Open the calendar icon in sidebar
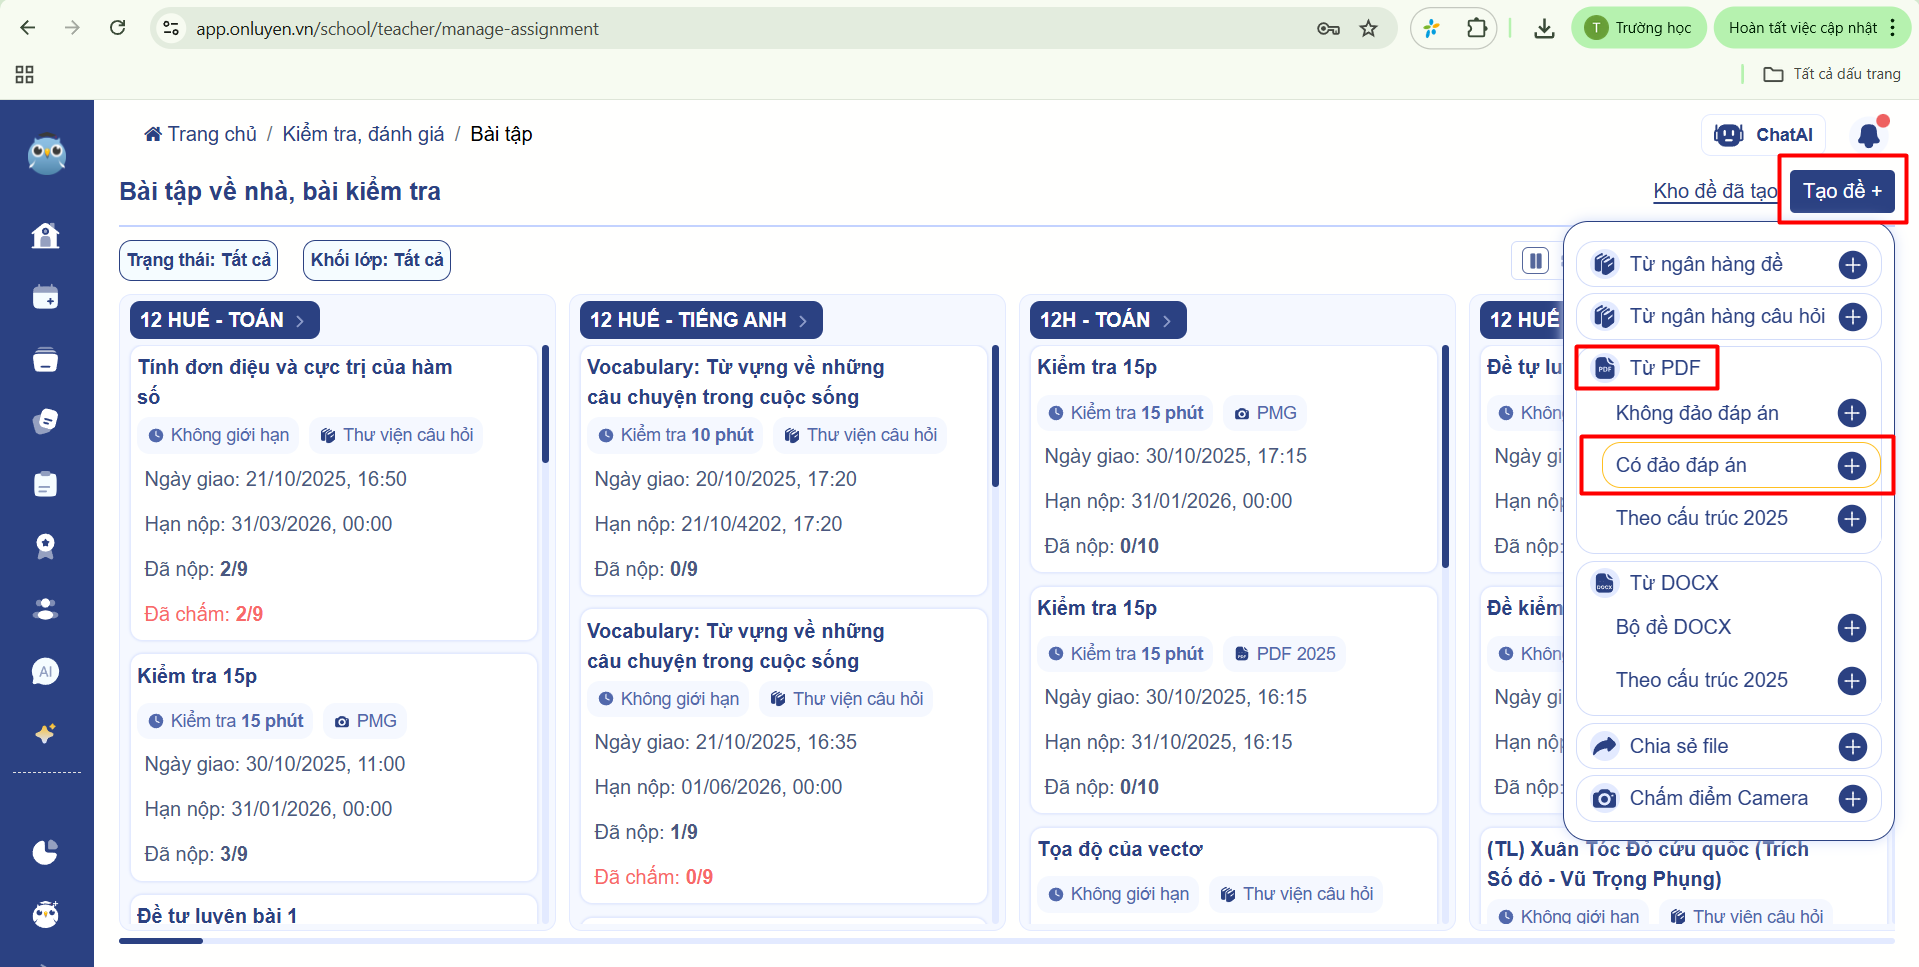Screen dimensions: 1919x967 (45, 297)
